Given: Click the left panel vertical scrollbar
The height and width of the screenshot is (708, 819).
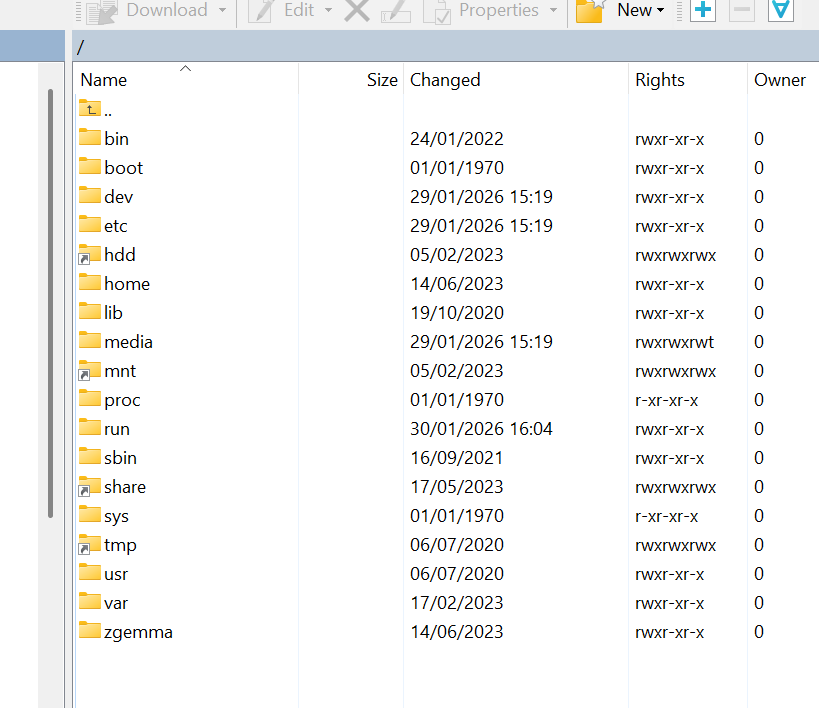Looking at the screenshot, I should click(50, 303).
